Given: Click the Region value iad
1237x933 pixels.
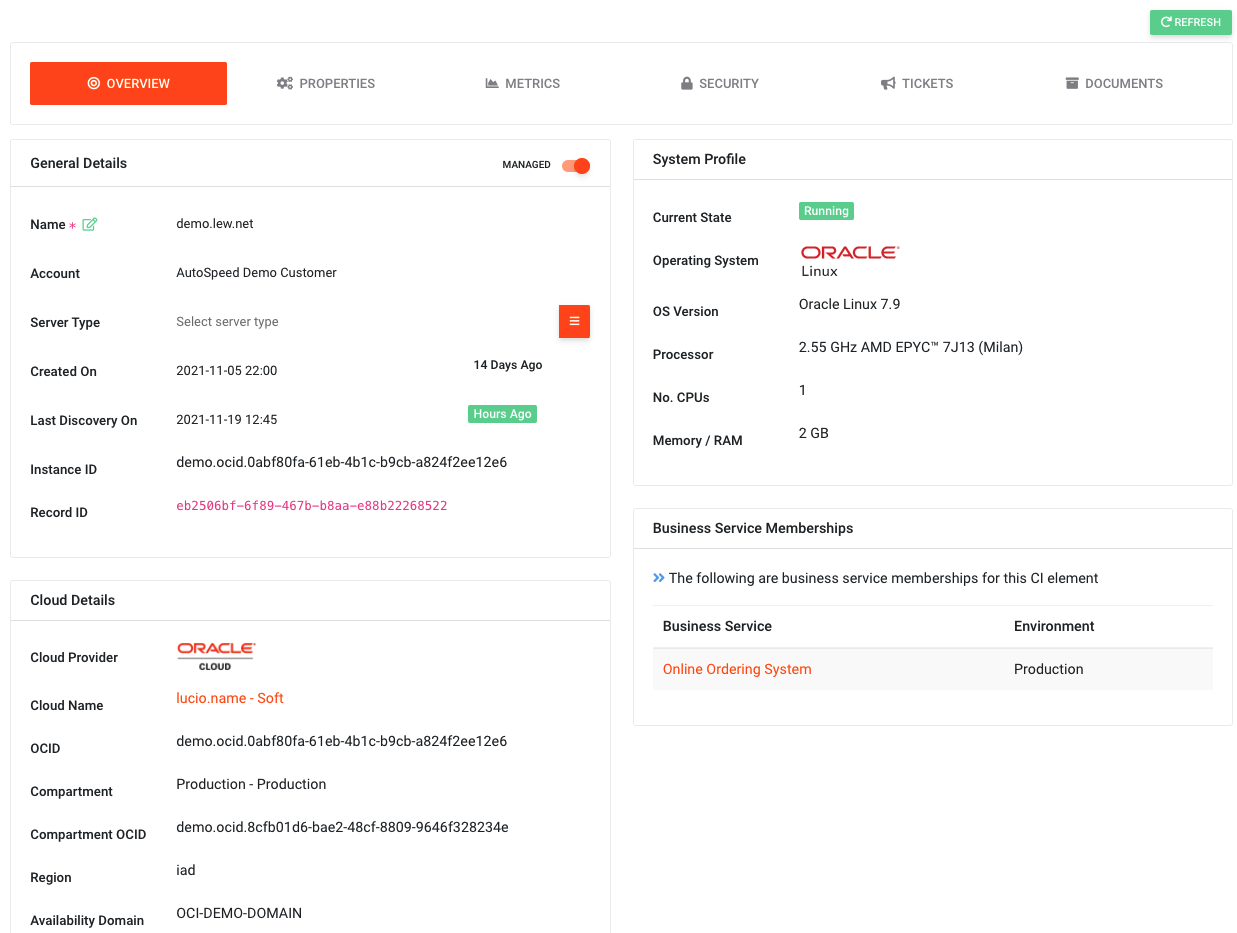Looking at the screenshot, I should click(186, 870).
